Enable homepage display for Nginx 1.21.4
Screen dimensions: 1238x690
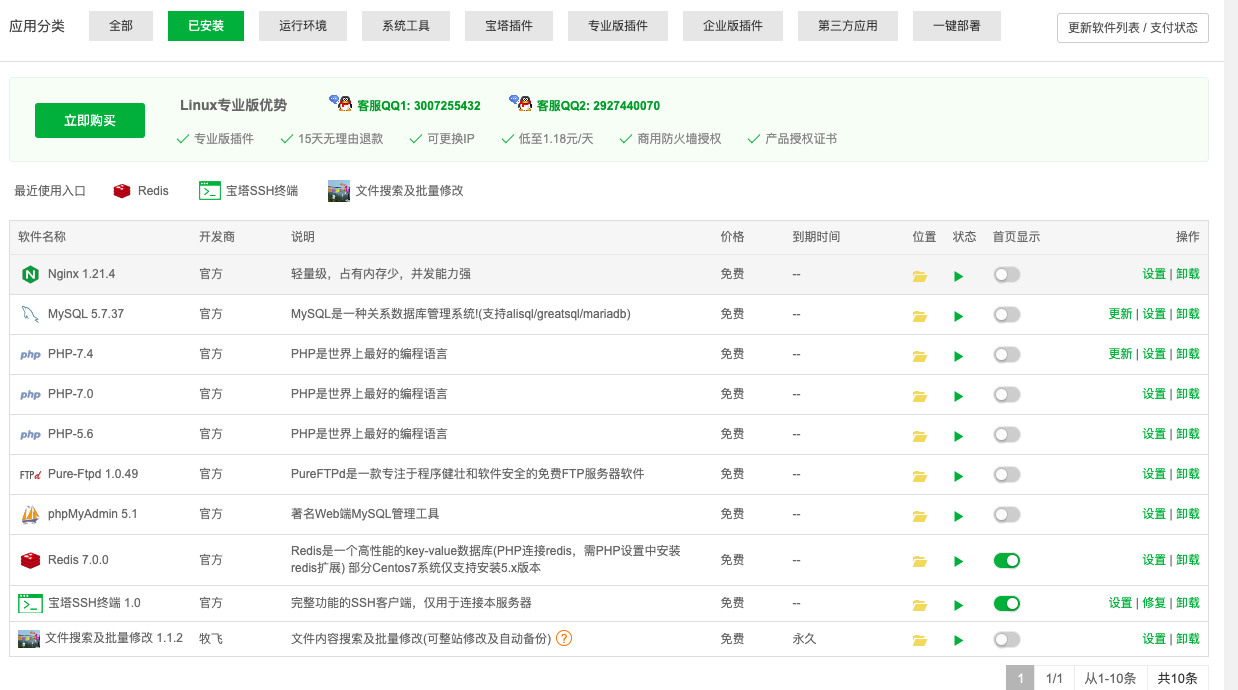point(1007,274)
